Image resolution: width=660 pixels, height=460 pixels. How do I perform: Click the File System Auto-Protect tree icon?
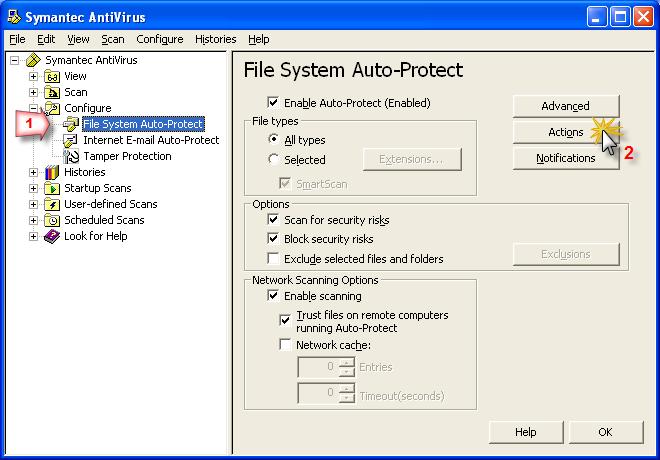71,124
